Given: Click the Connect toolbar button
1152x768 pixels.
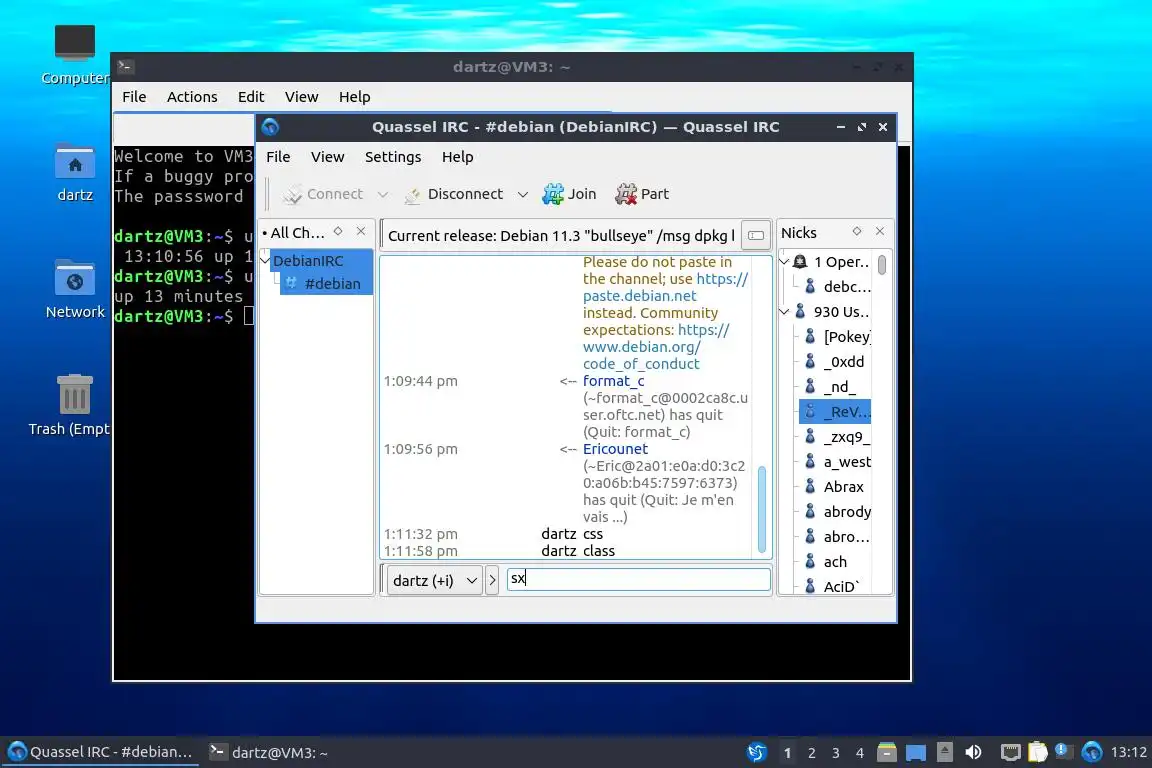Looking at the screenshot, I should pos(323,194).
